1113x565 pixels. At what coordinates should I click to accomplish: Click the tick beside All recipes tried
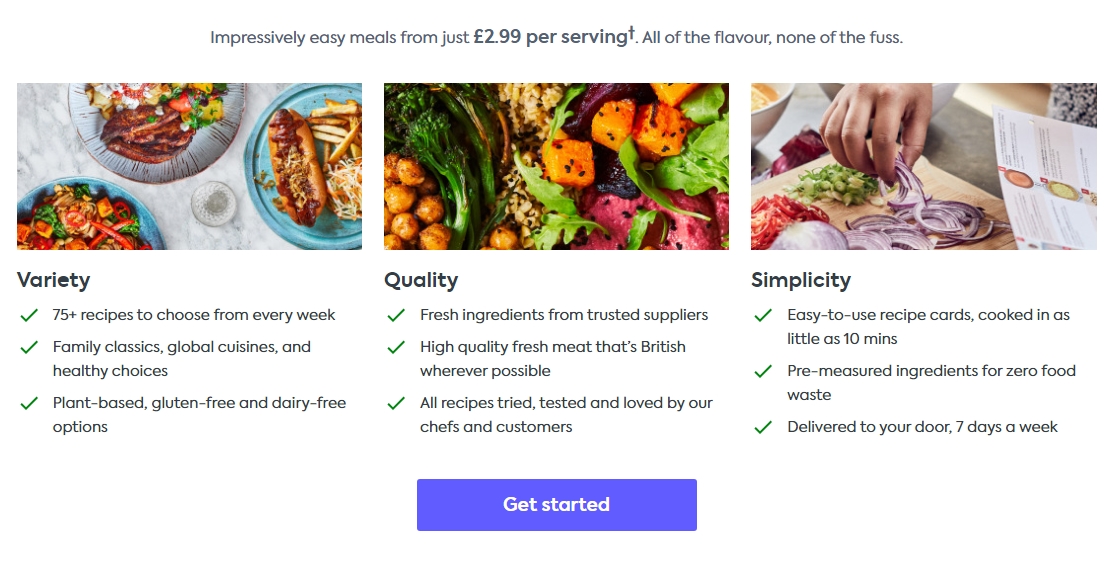pyautogui.click(x=396, y=403)
